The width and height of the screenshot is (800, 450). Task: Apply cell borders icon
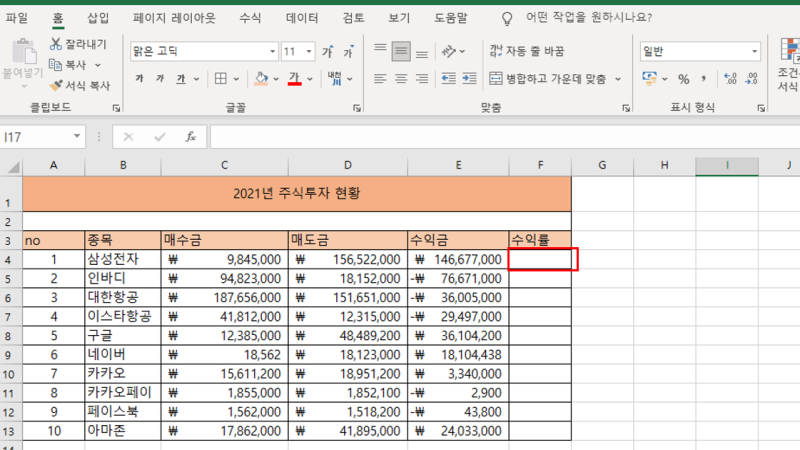click(221, 79)
